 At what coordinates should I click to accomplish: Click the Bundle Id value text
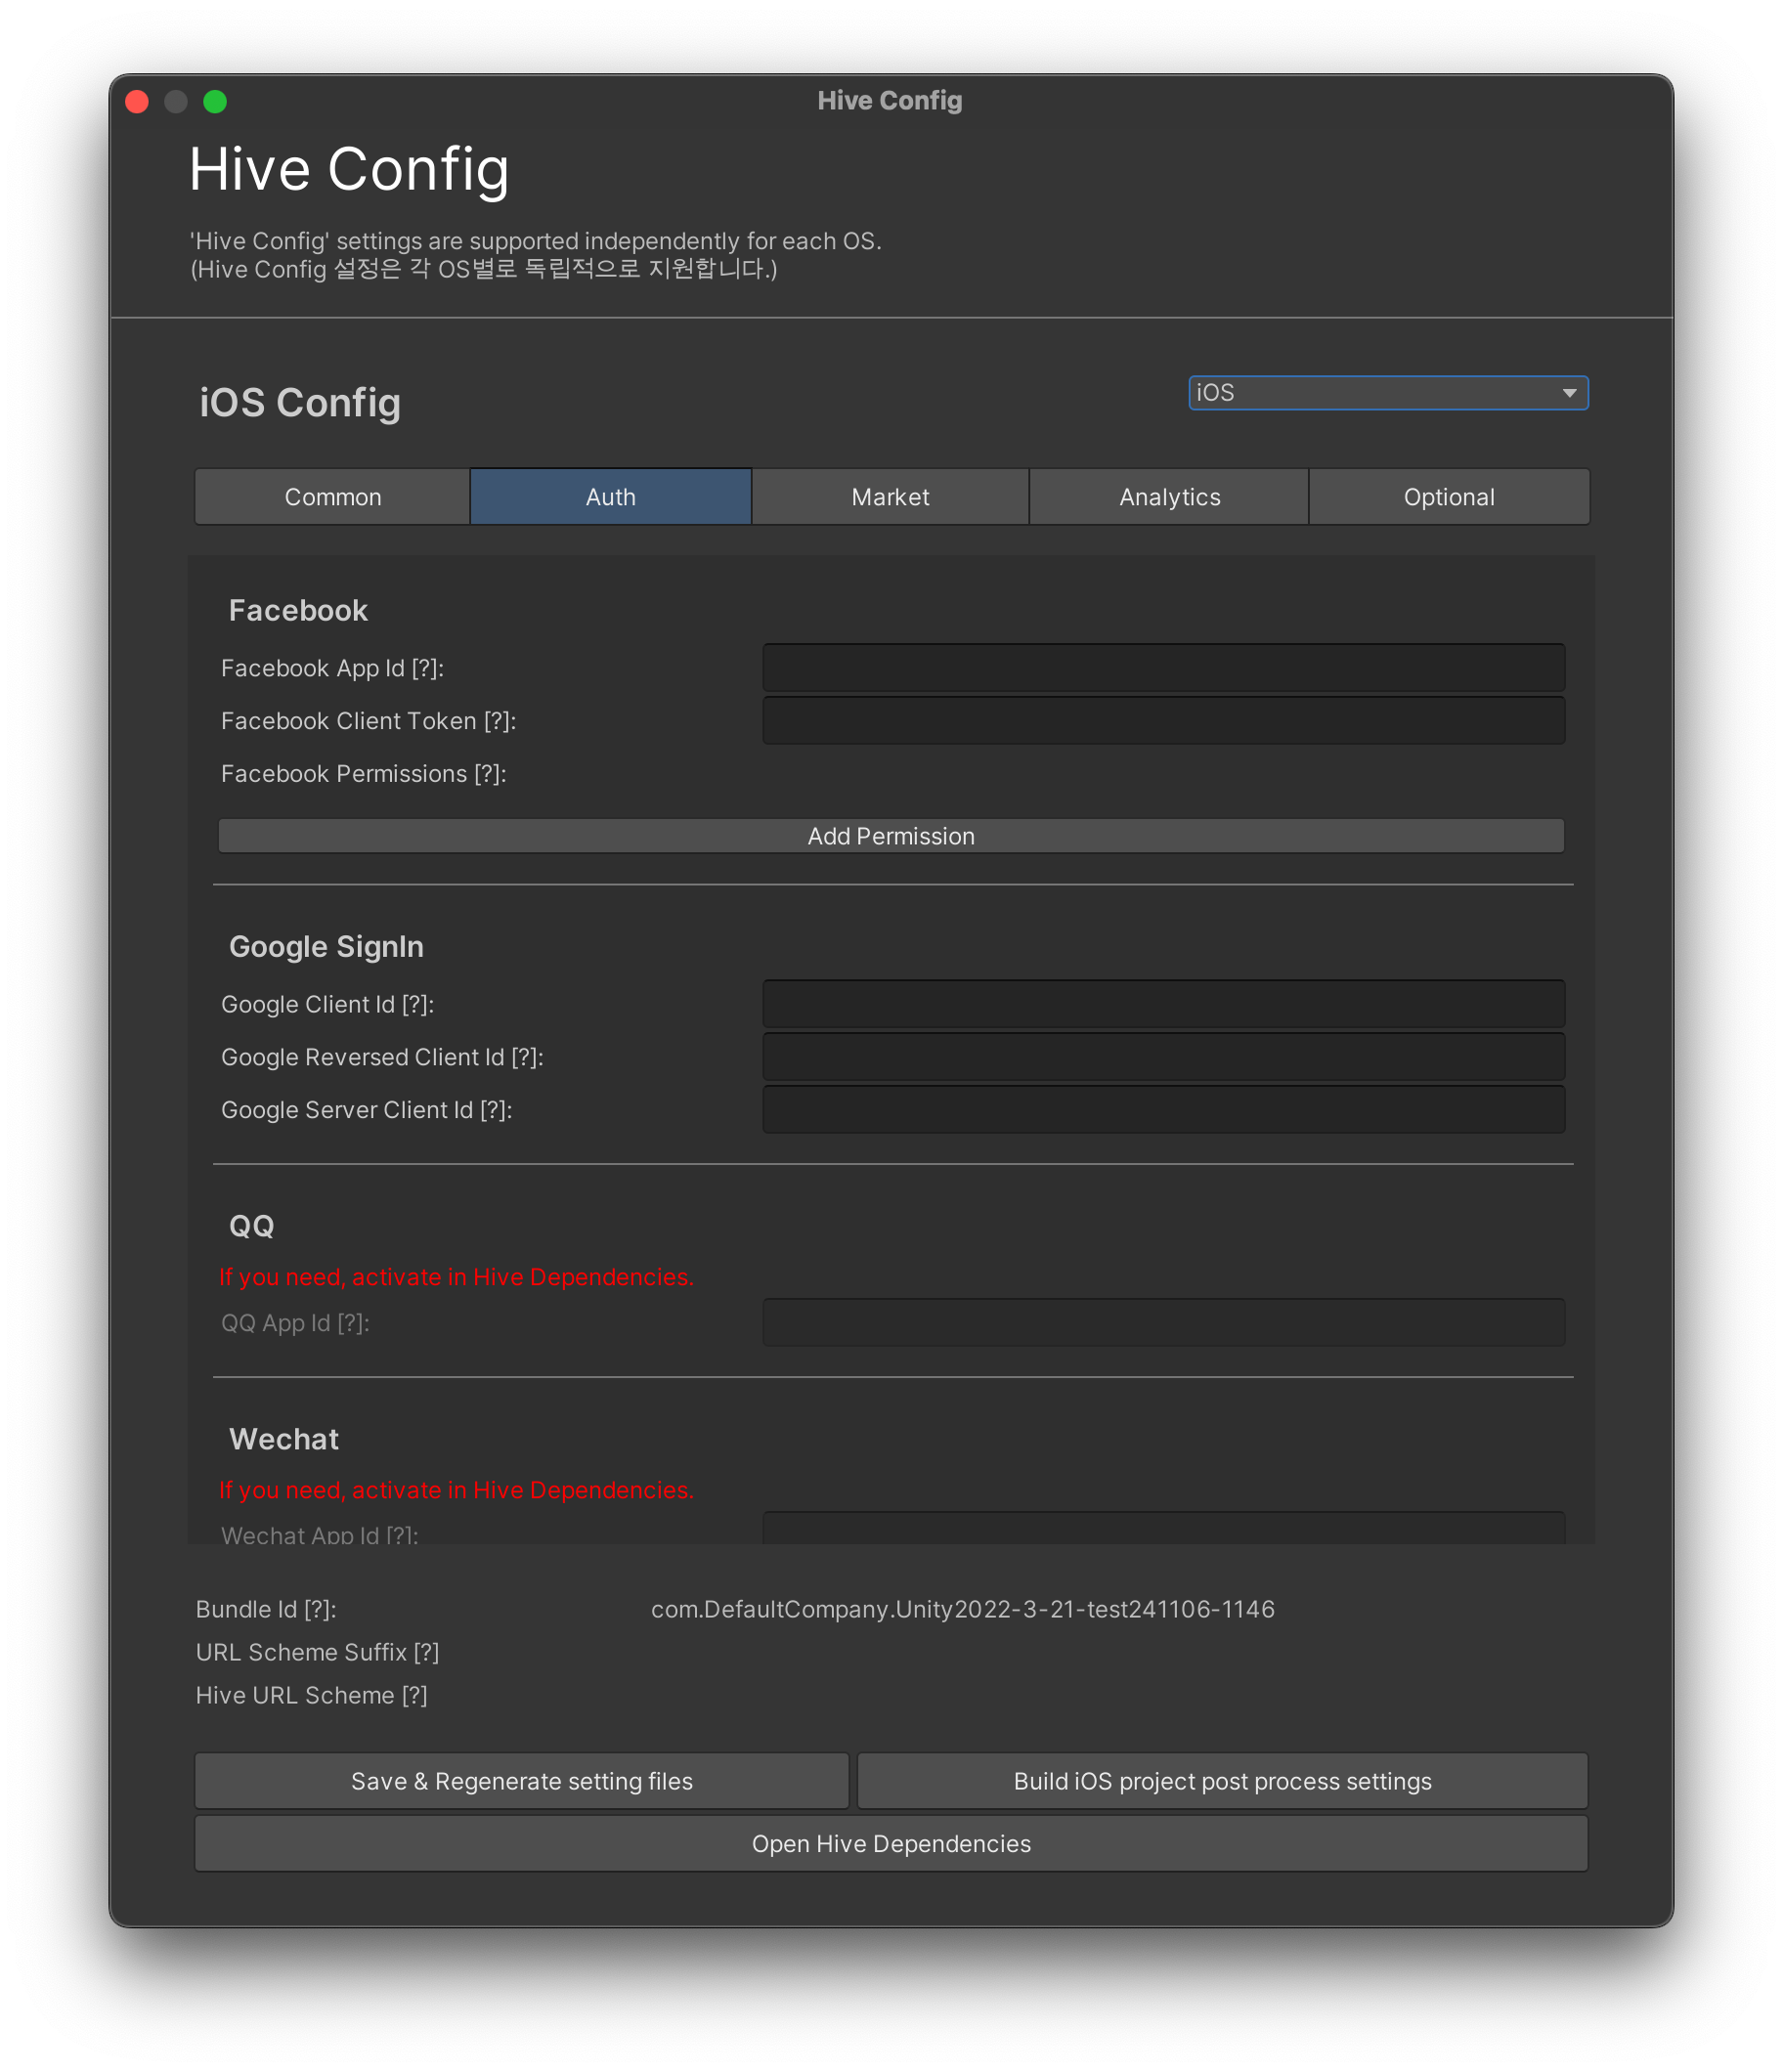click(x=962, y=1609)
